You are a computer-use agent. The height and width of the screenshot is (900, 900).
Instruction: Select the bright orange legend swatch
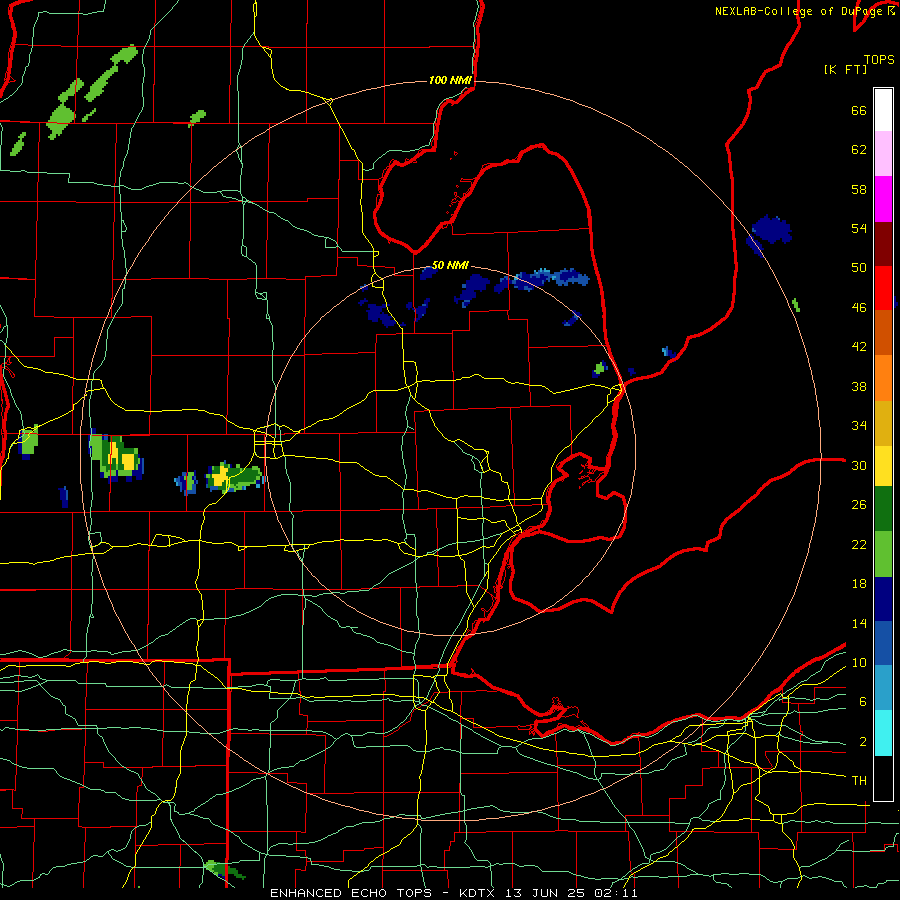click(883, 378)
